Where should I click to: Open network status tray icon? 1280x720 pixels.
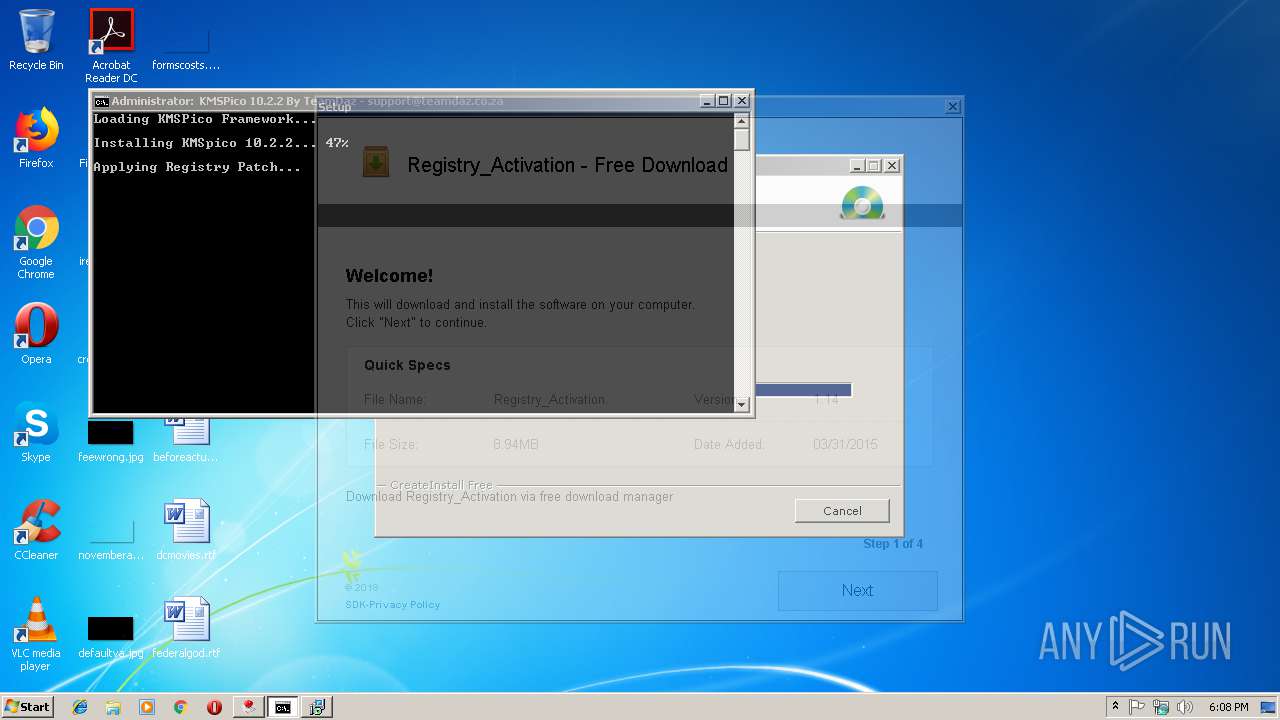pos(1161,707)
